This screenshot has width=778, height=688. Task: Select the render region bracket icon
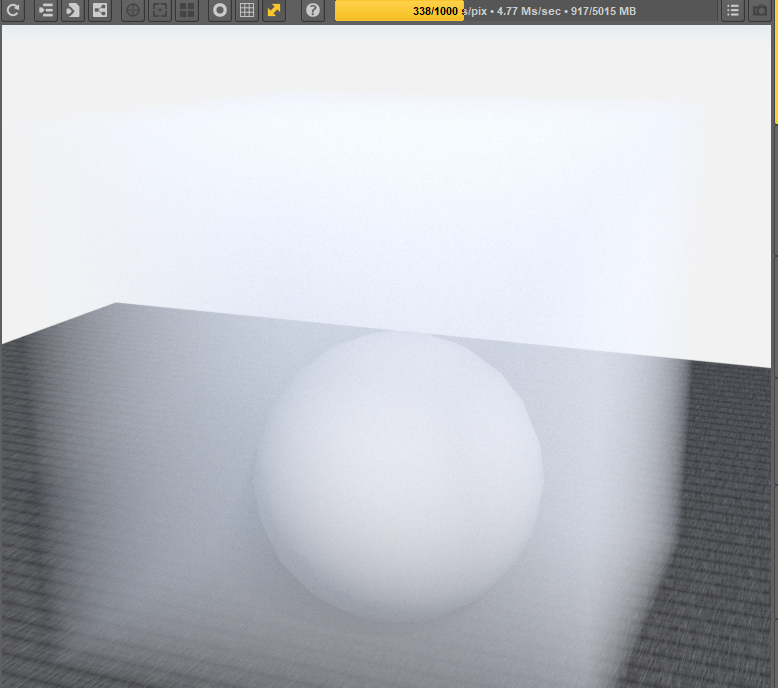click(160, 10)
